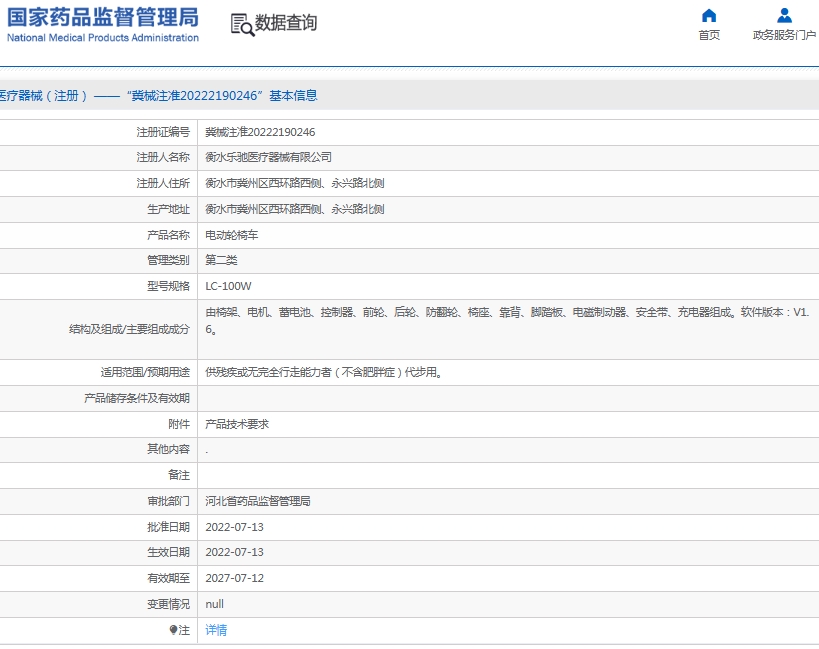Select effective date 2022-07-13 in 生效日期 row
The height and width of the screenshot is (649, 819).
click(x=235, y=552)
